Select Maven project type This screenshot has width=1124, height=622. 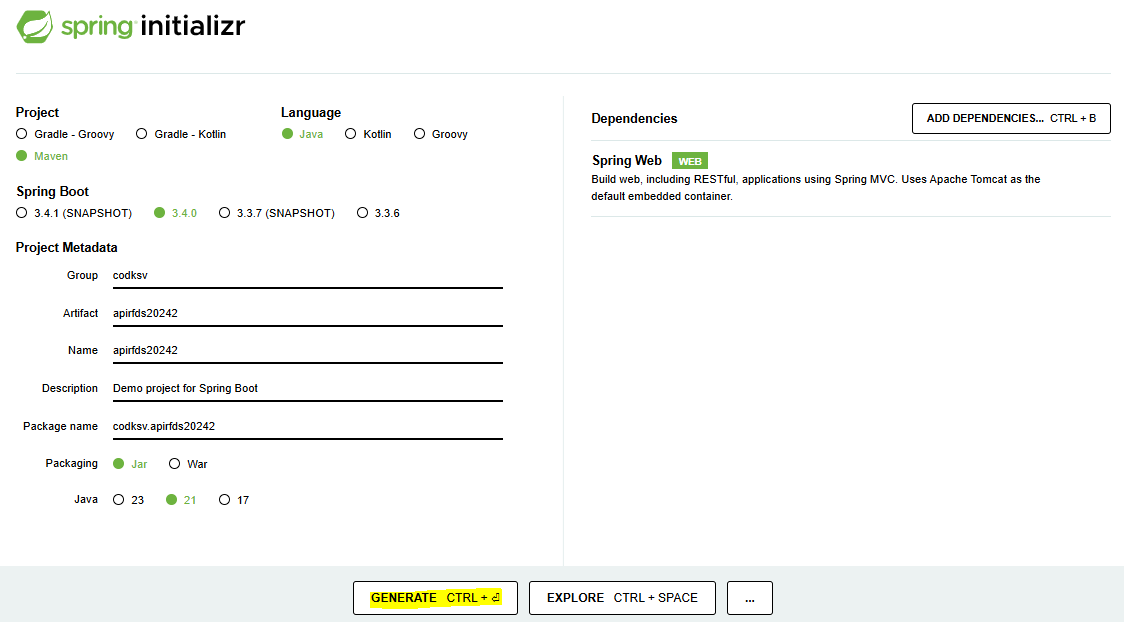21,156
